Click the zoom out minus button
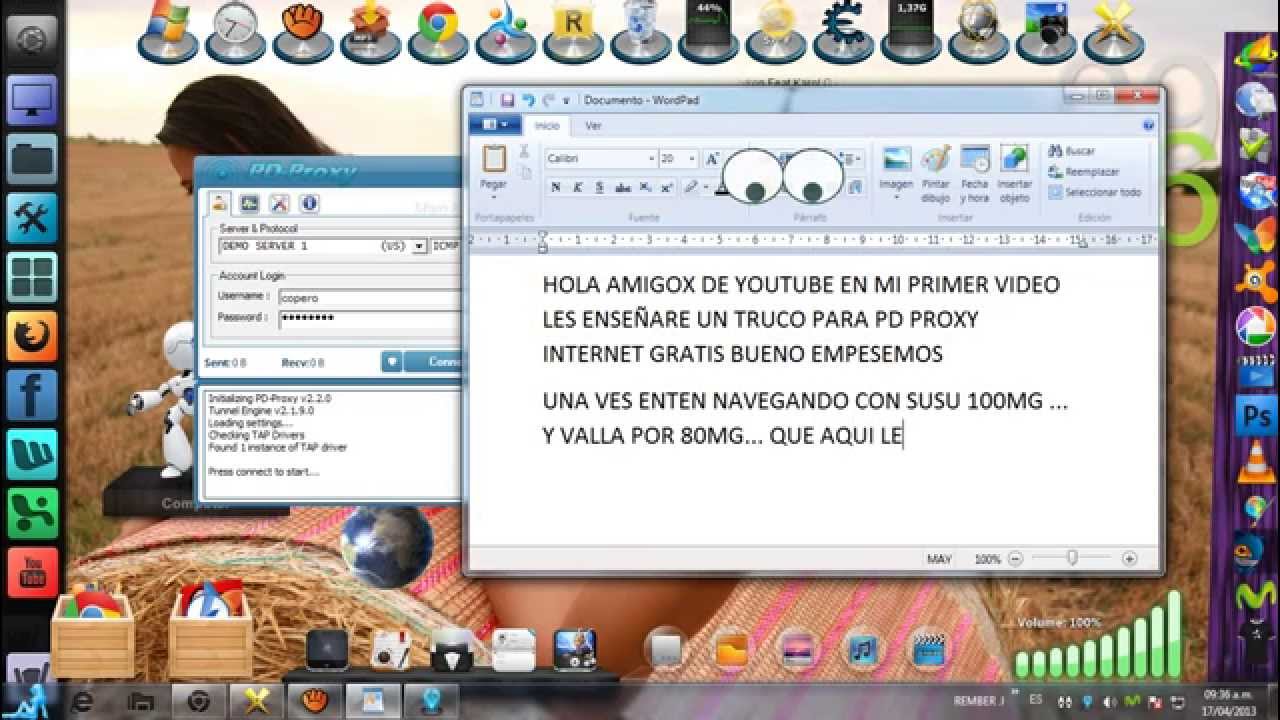1280x720 pixels. click(1014, 559)
